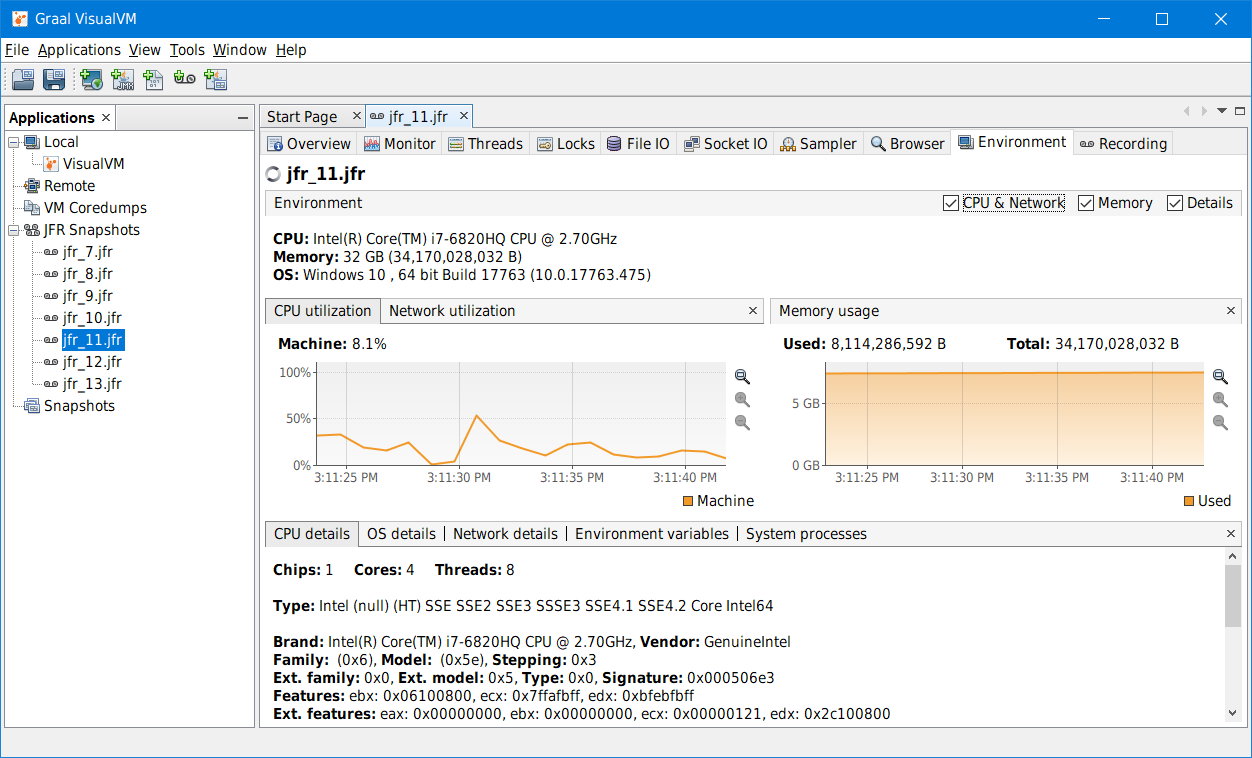Select jfr_12.jfr in the snapshots tree
1252x758 pixels.
[92, 362]
